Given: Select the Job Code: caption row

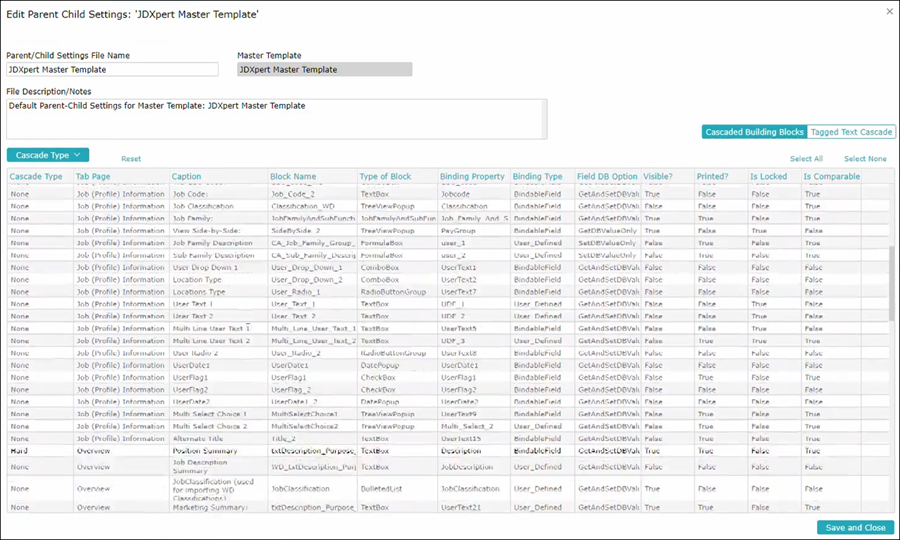Looking at the screenshot, I should (x=451, y=194).
